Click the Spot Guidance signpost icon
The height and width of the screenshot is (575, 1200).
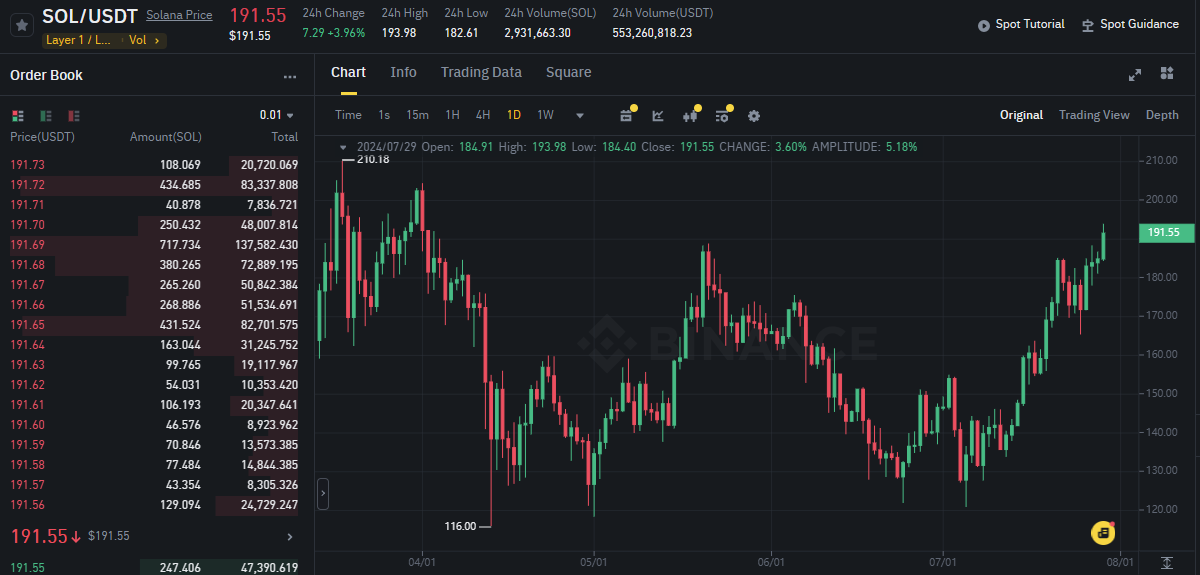[1088, 25]
